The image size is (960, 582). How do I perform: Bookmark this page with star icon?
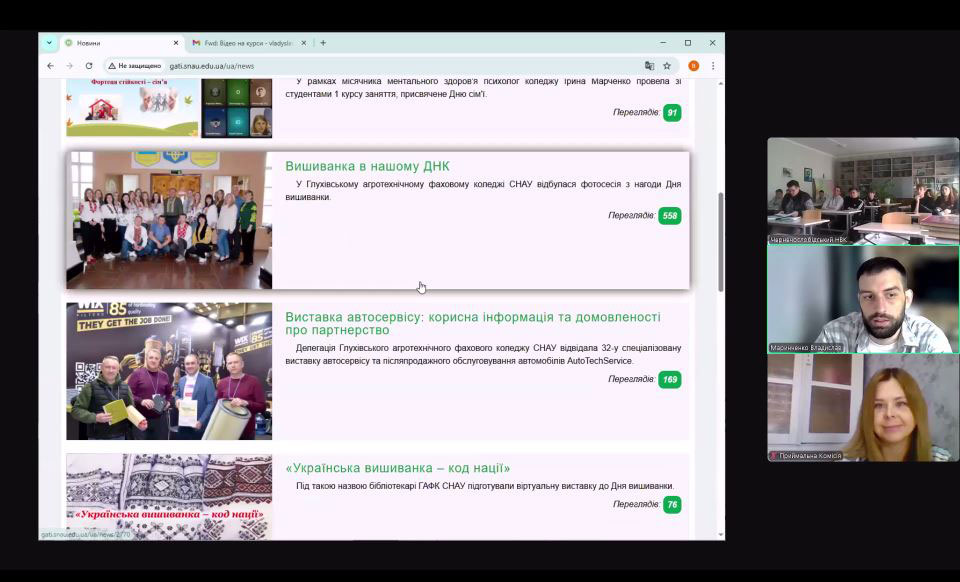coord(667,65)
